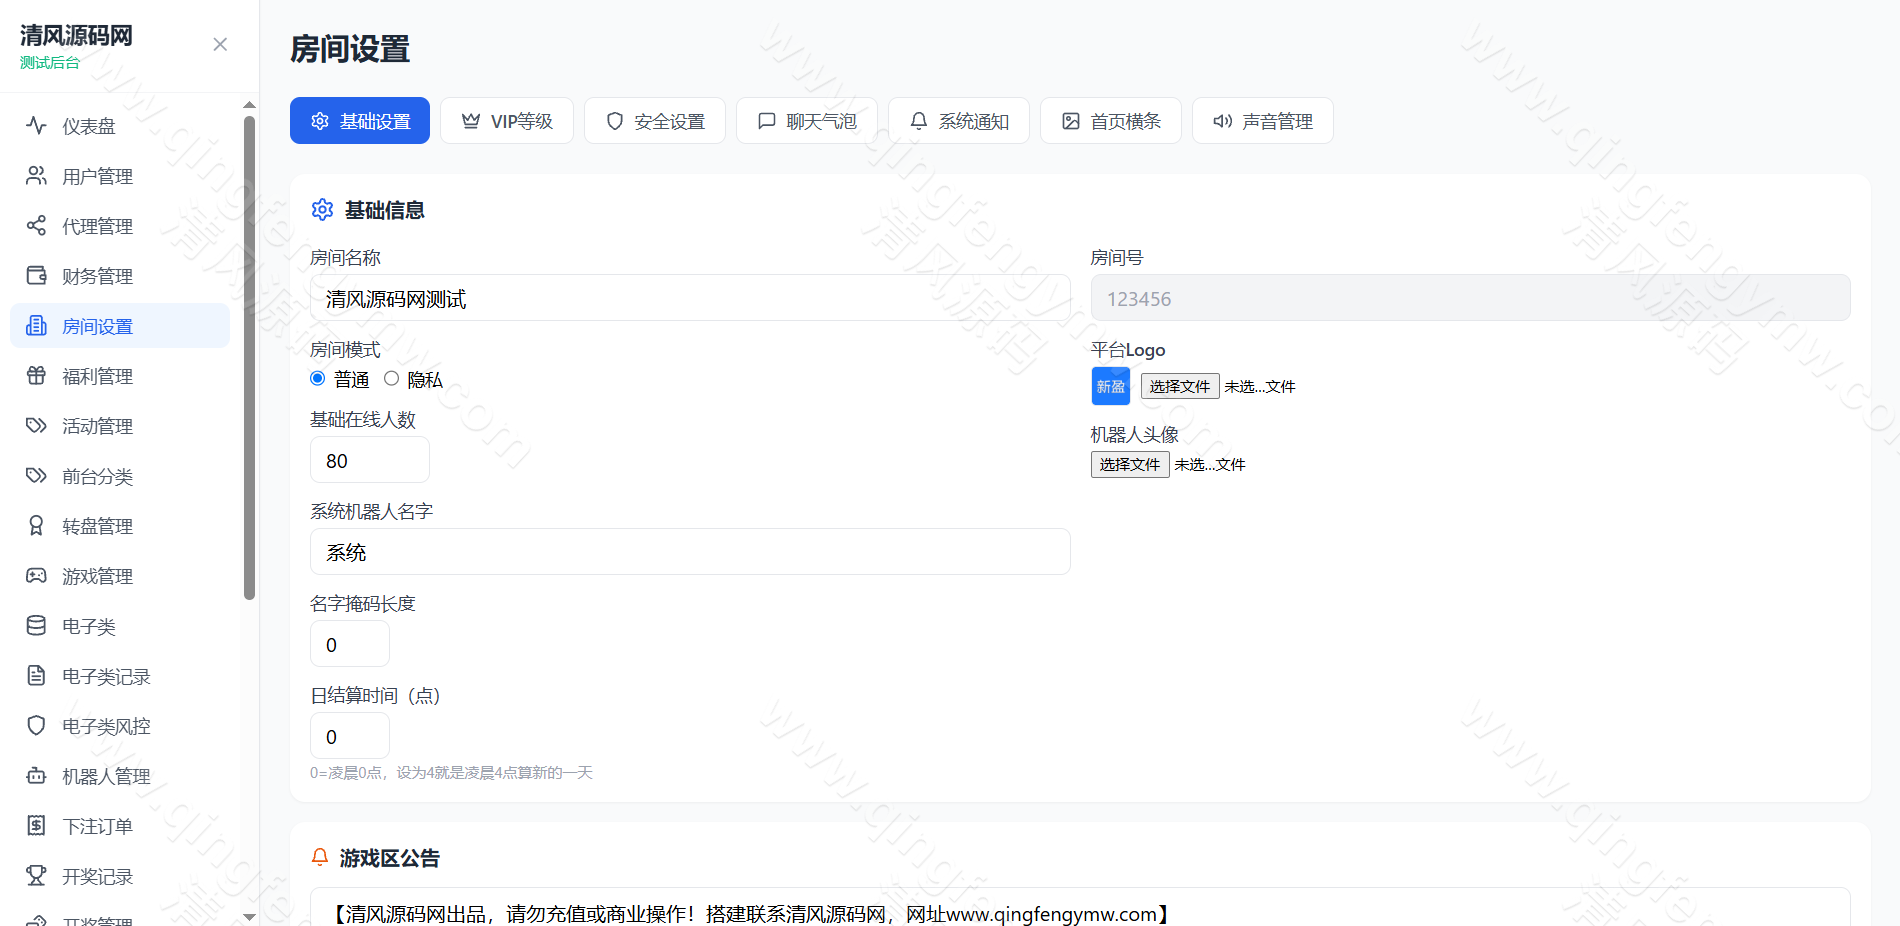
Task: Open the 系统通知 tab
Action: 959,121
